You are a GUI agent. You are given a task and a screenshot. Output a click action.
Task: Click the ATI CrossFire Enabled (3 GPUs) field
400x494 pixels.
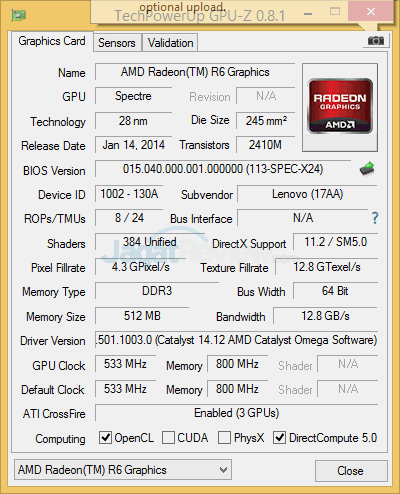click(236, 413)
